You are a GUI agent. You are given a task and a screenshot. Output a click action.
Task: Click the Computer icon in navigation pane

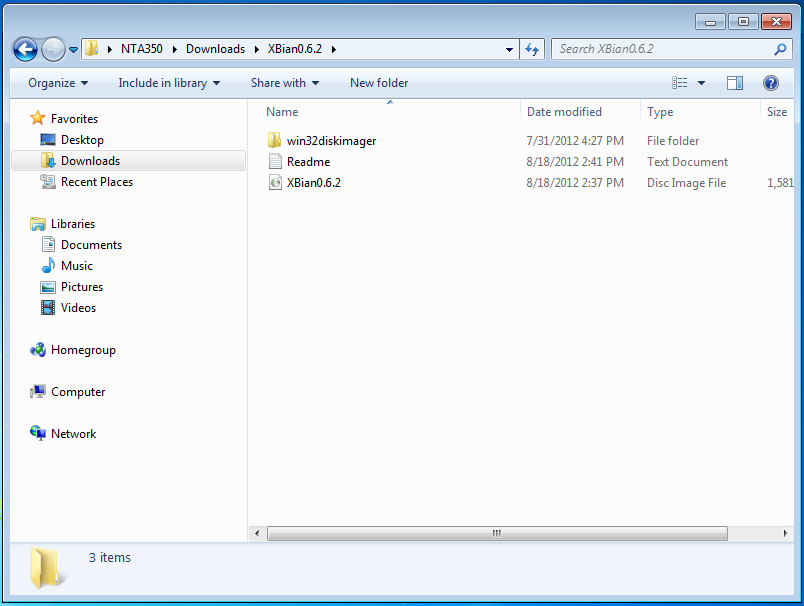[37, 392]
